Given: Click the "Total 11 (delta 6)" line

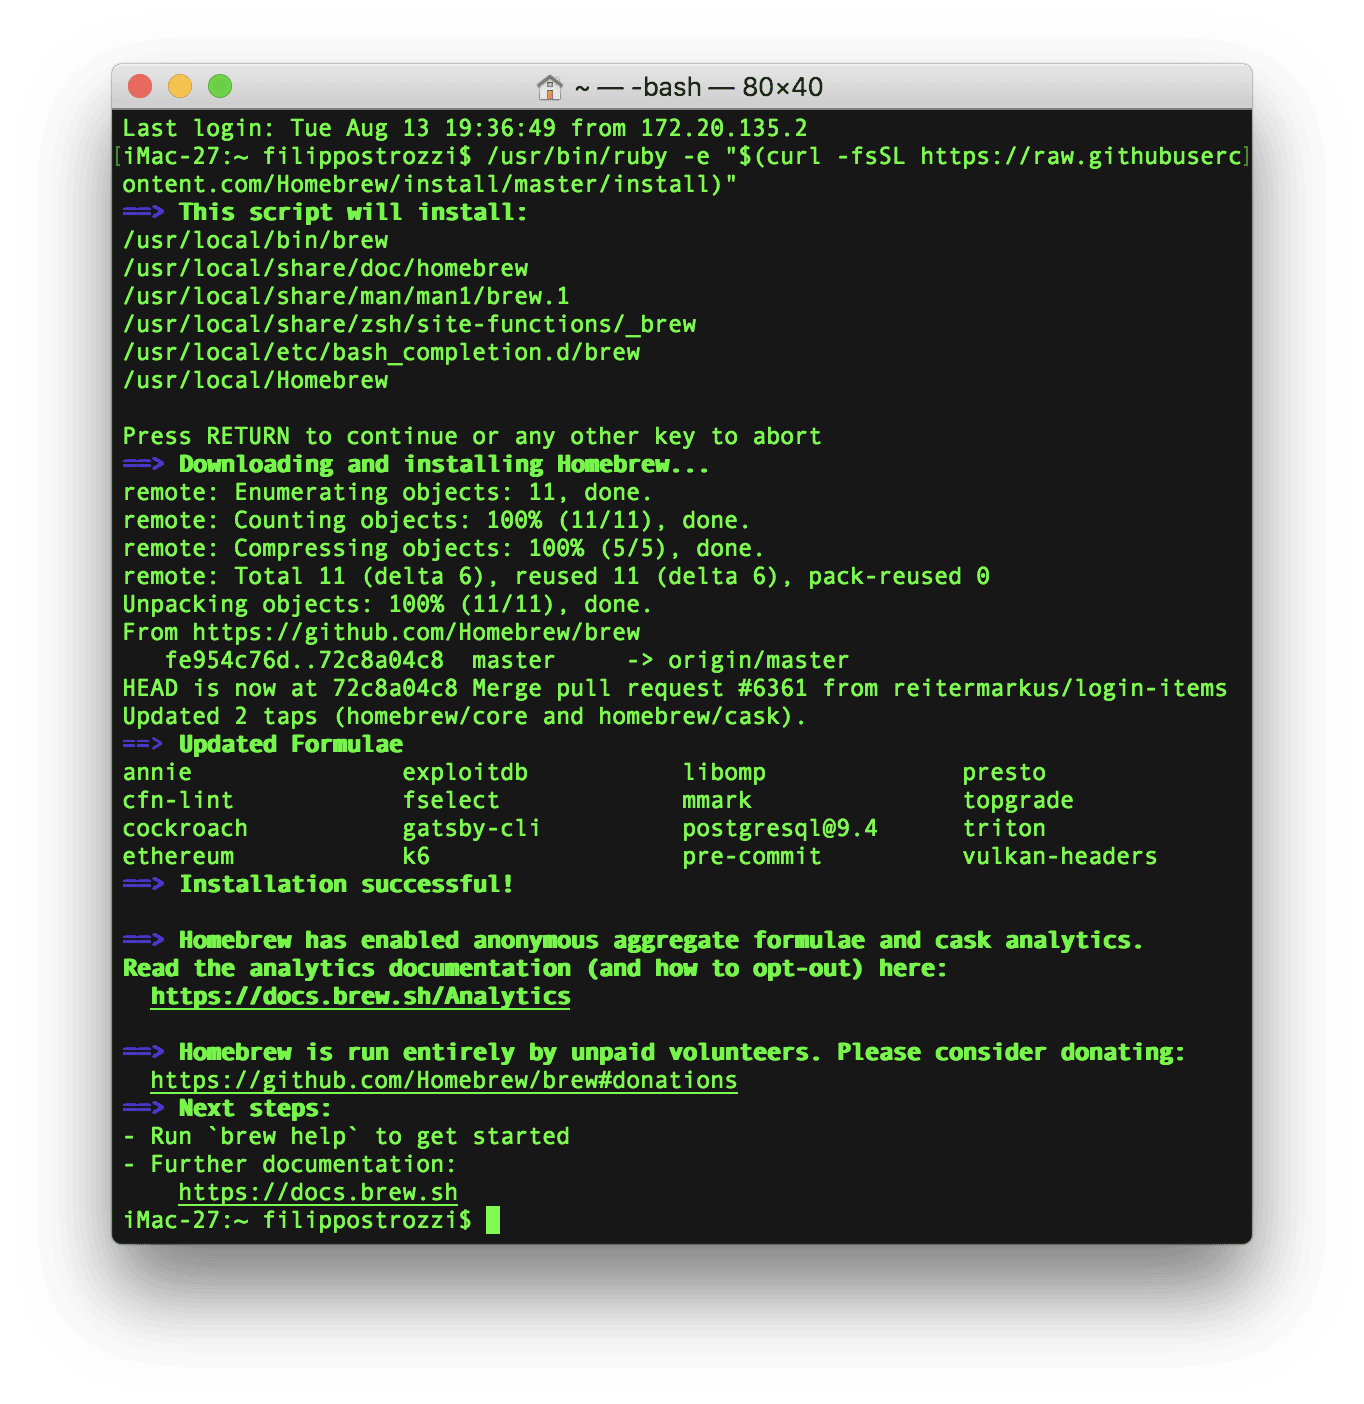Looking at the screenshot, I should 556,577.
